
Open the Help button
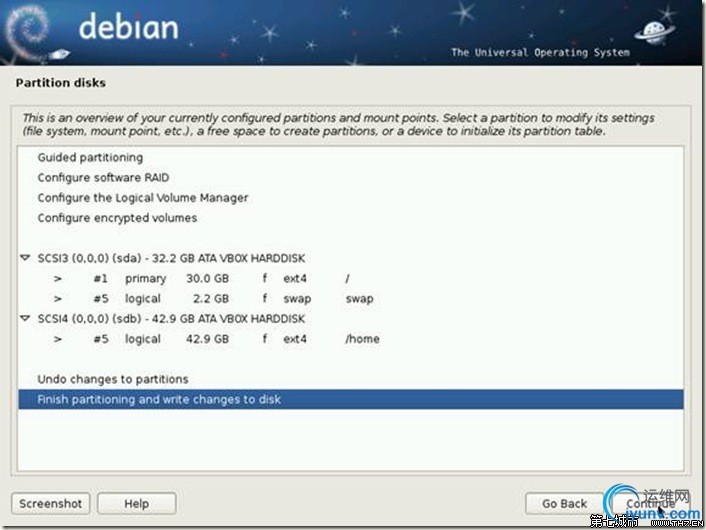tap(136, 503)
